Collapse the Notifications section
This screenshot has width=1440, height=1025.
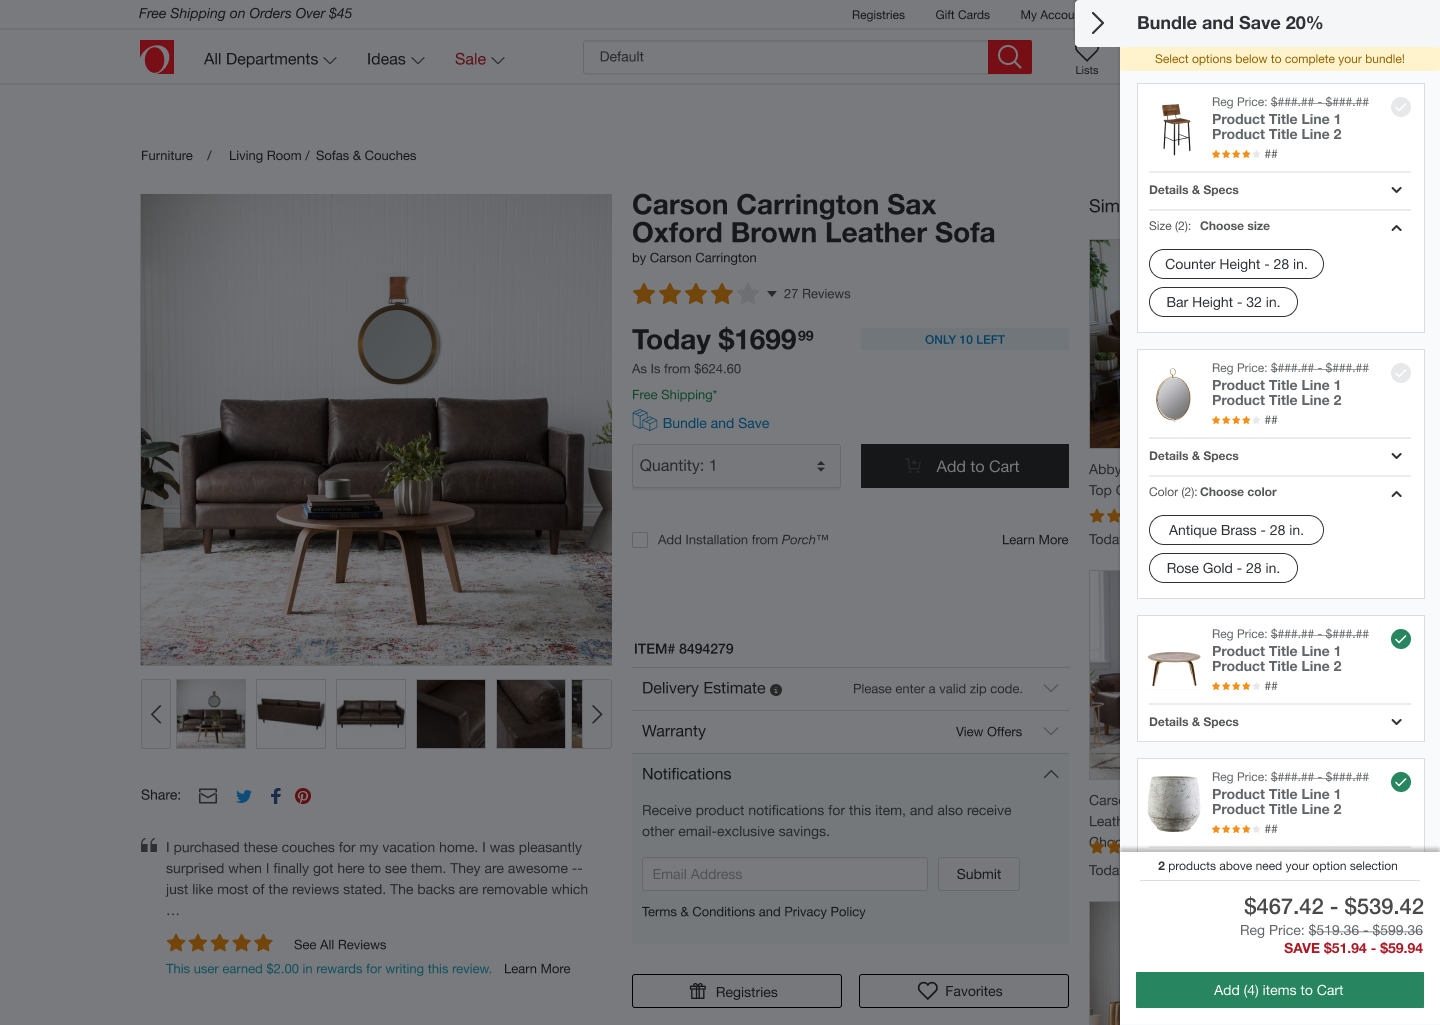coord(1051,774)
